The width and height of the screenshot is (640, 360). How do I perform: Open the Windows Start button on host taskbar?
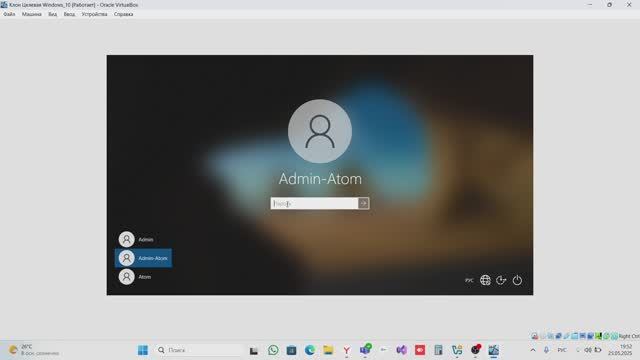pos(143,350)
